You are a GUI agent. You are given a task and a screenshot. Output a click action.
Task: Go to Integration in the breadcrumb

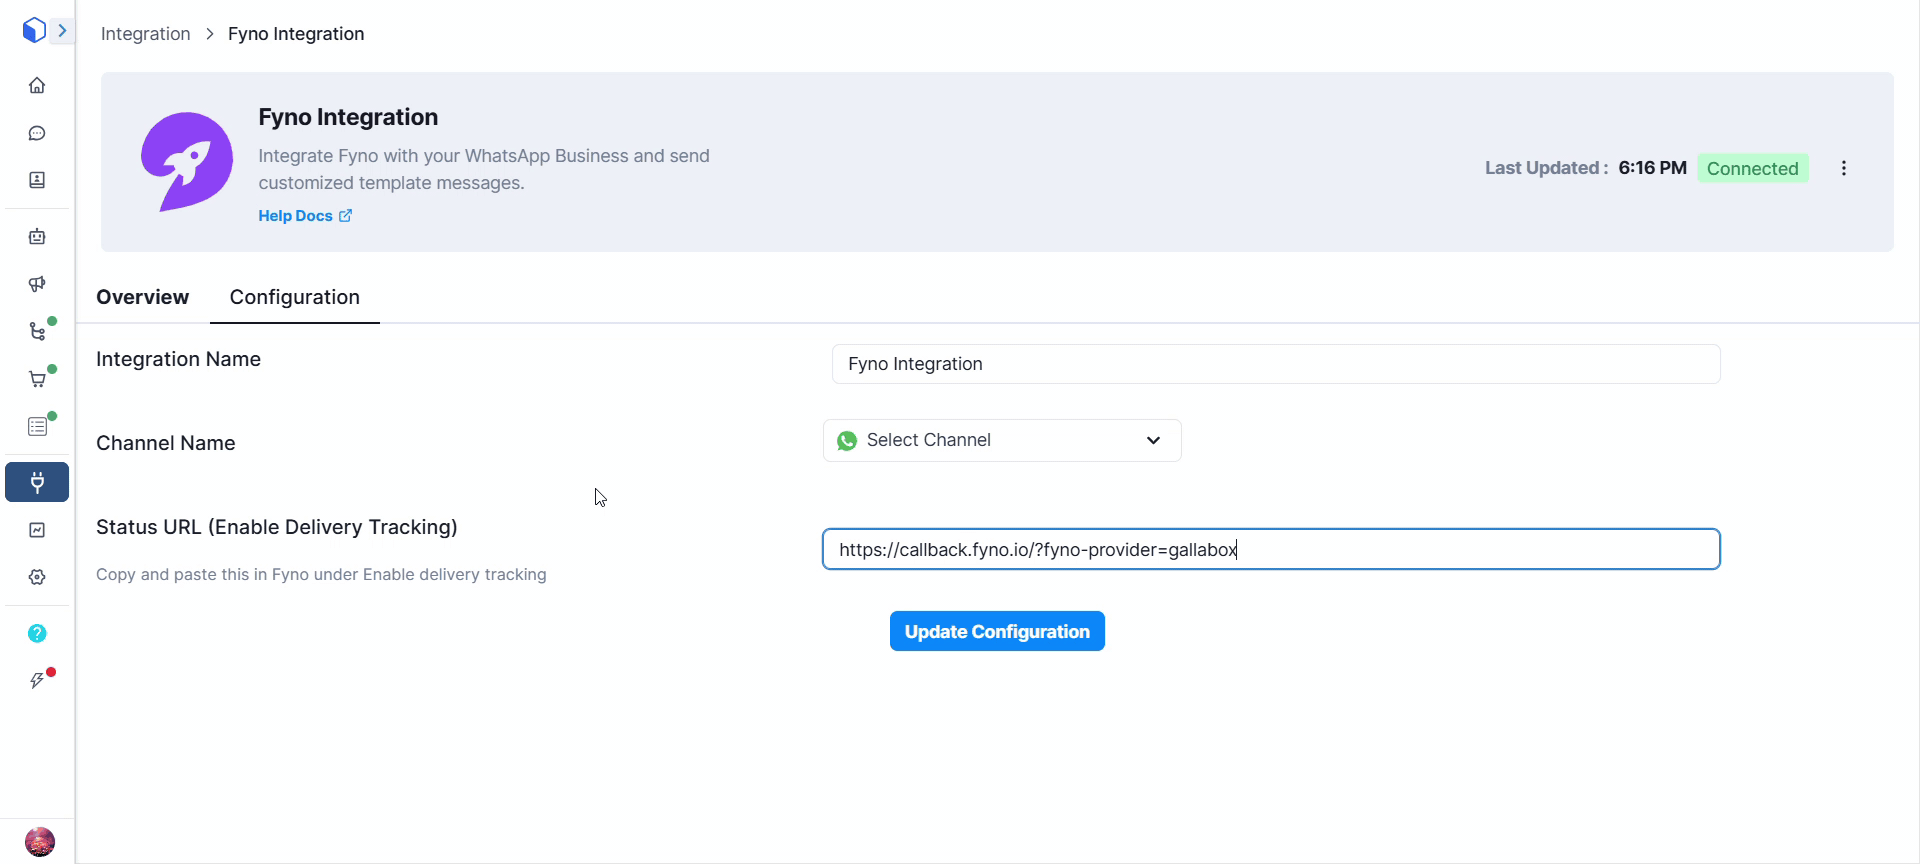(x=145, y=34)
